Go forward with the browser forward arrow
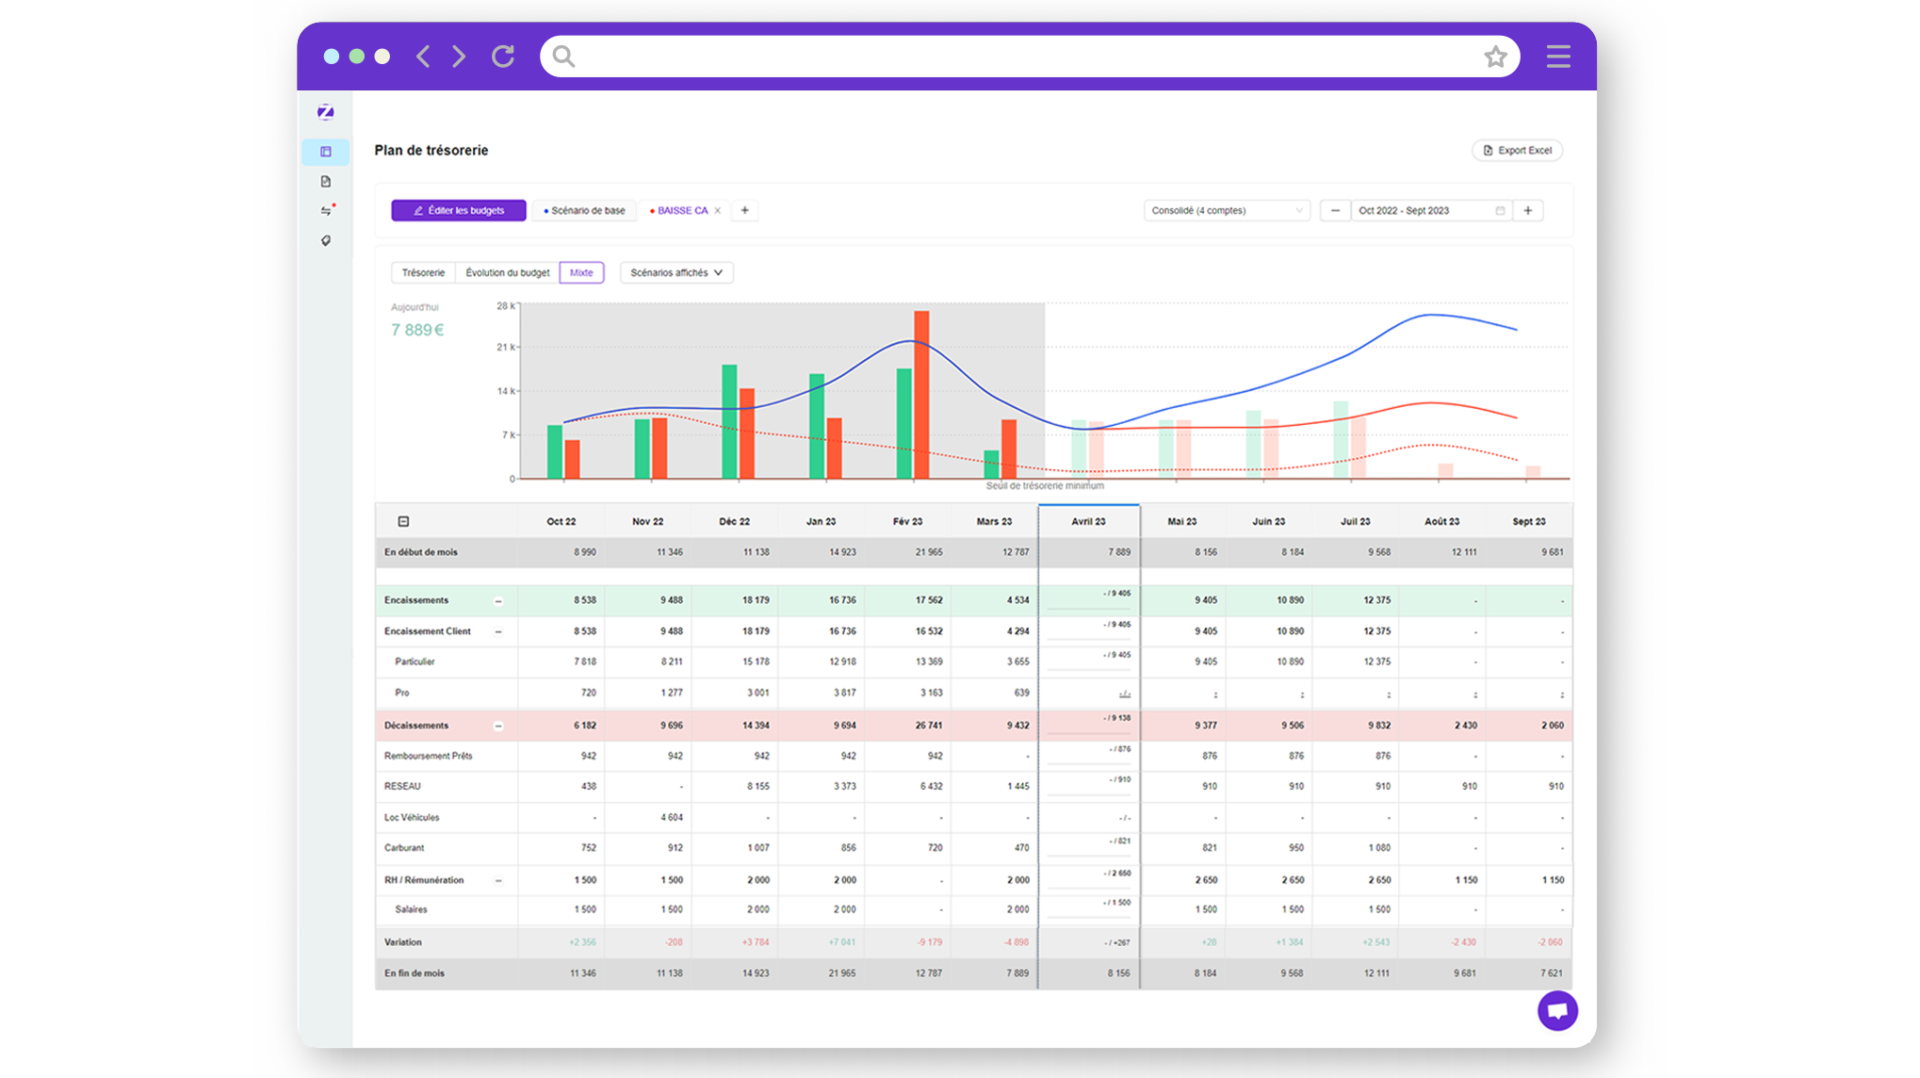This screenshot has height=1078, width=1920. tap(459, 56)
